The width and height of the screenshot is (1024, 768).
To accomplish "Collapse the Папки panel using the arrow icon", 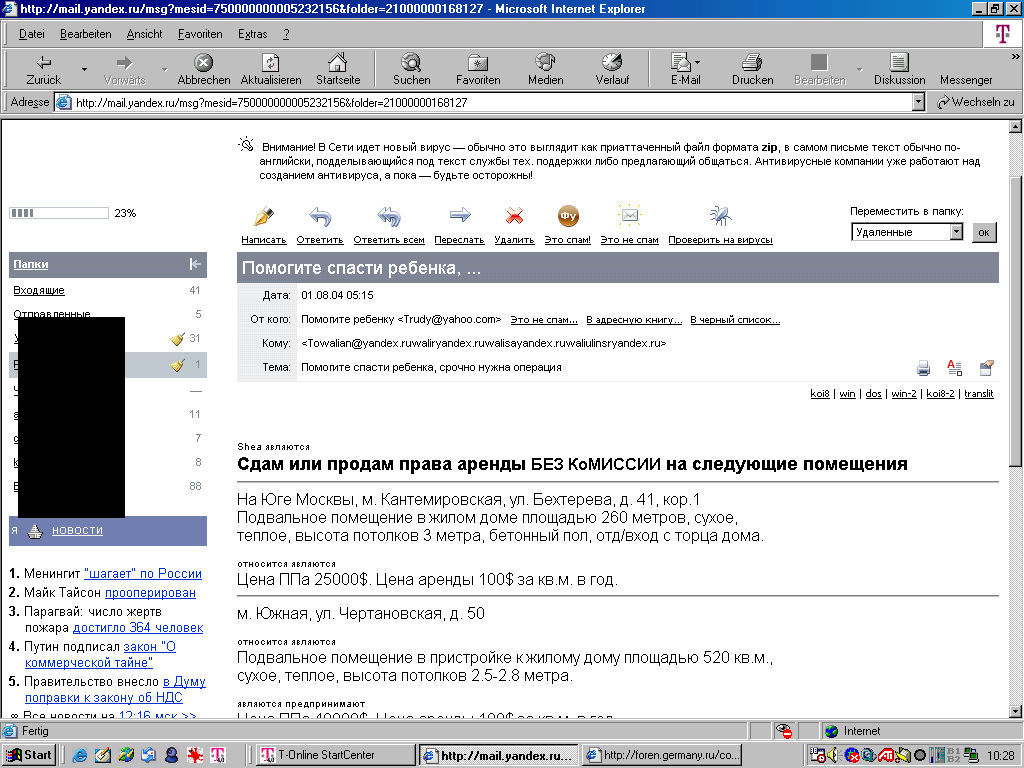I will click(195, 264).
